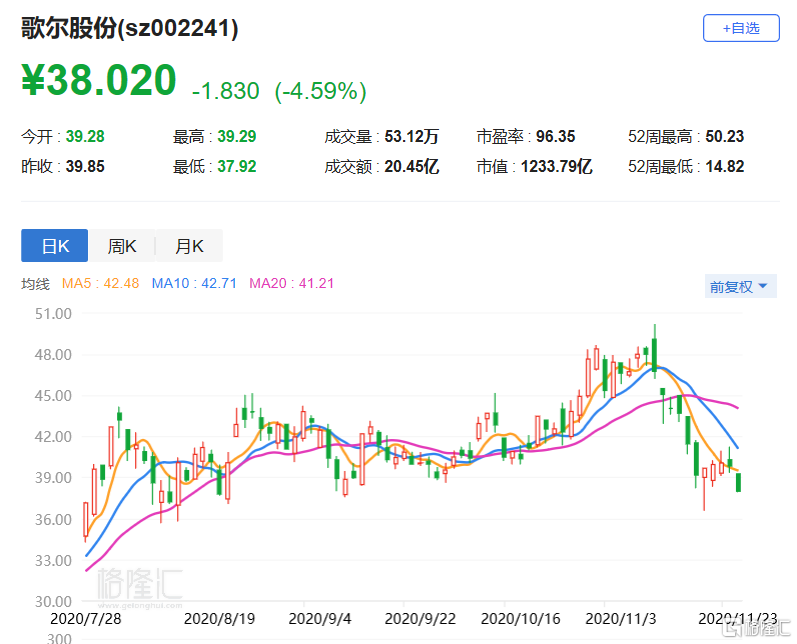Switch to the 周K weekly chart tab
The image size is (797, 644).
pos(121,246)
